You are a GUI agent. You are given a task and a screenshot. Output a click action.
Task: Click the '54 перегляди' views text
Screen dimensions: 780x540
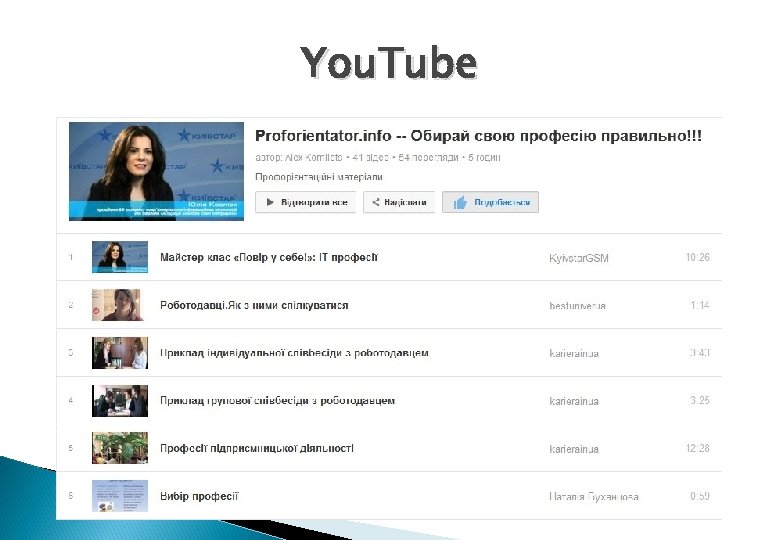click(x=428, y=157)
